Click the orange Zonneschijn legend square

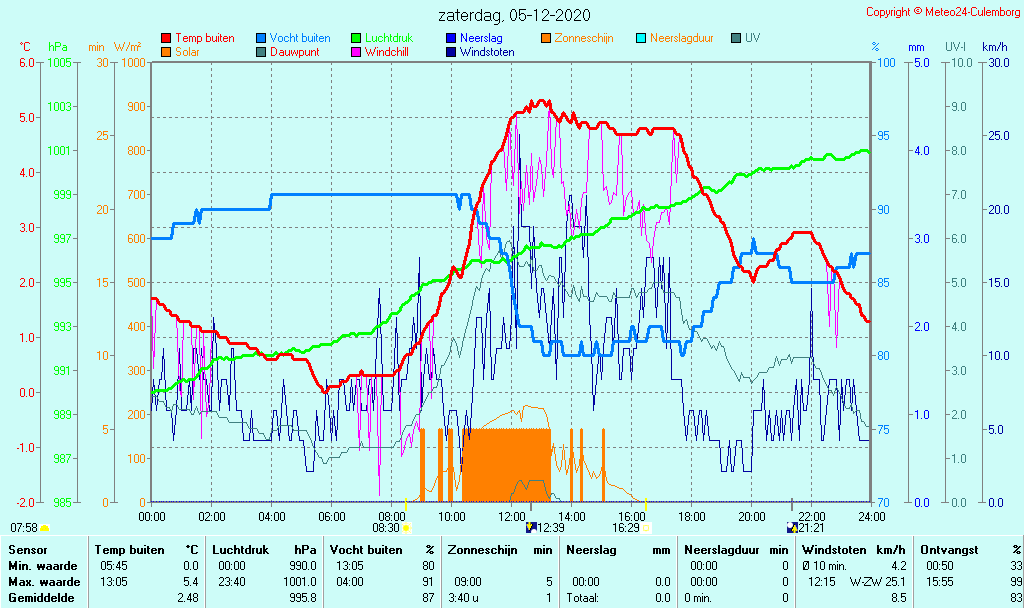[546, 38]
